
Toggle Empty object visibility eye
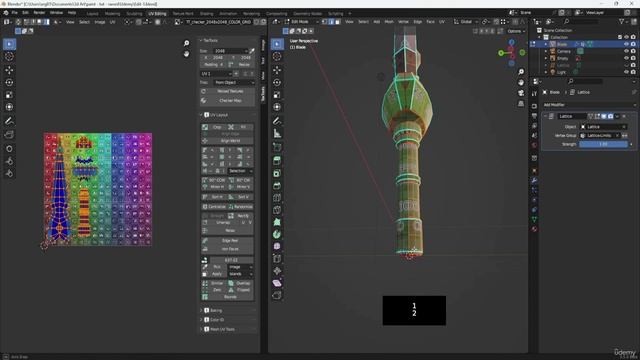point(627,58)
